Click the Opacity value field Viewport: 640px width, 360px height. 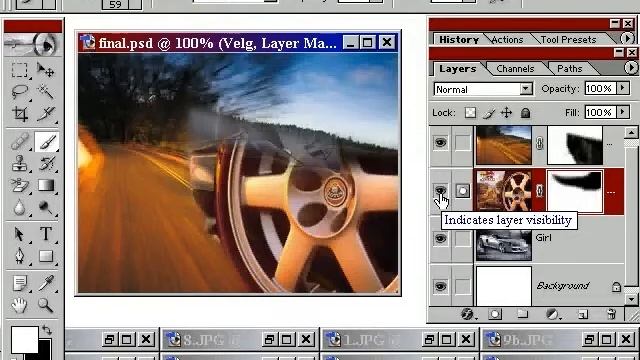point(600,89)
